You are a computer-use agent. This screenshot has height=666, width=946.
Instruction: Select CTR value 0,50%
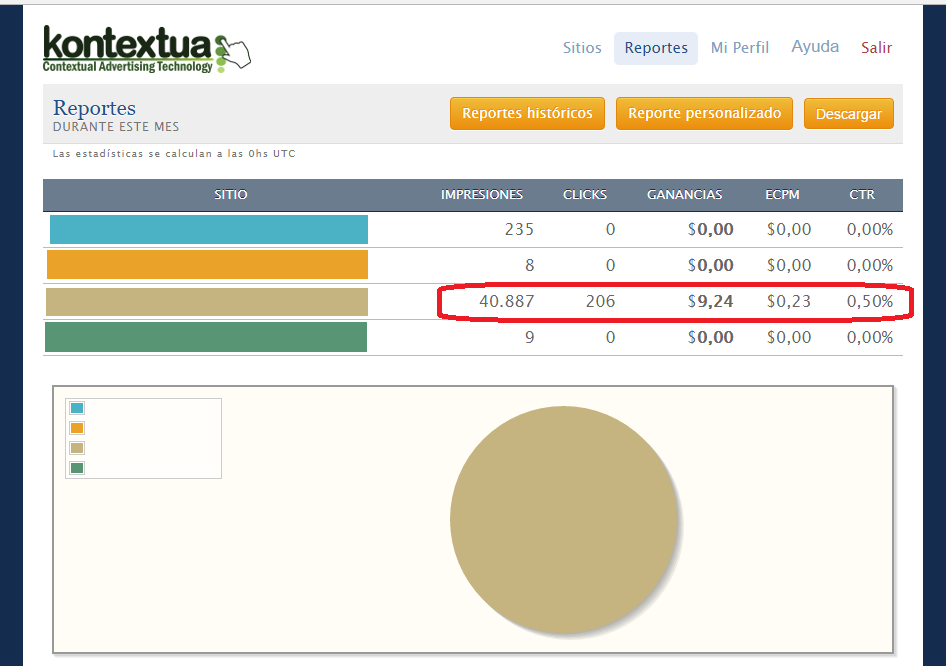pos(869,301)
